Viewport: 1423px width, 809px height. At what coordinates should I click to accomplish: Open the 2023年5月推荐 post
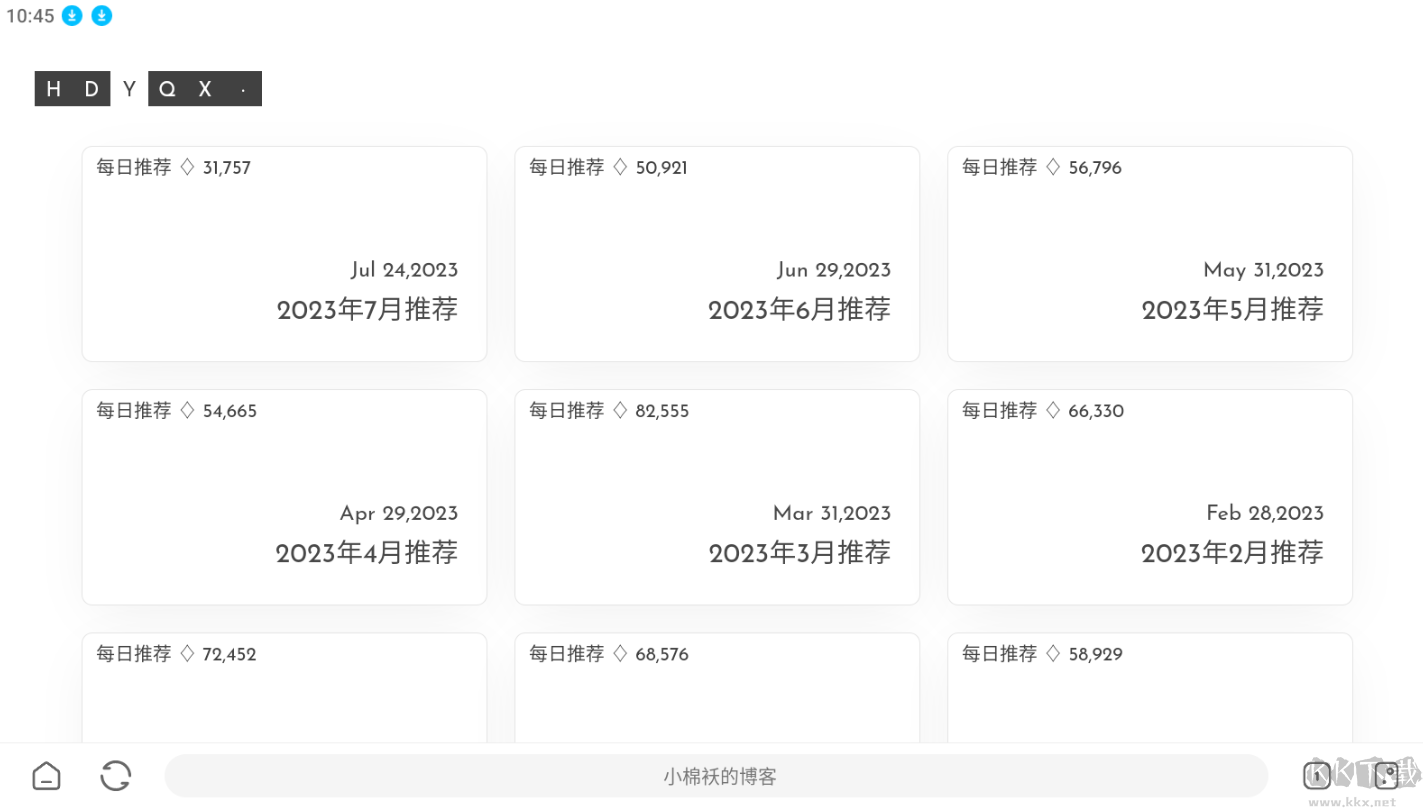click(x=1232, y=310)
